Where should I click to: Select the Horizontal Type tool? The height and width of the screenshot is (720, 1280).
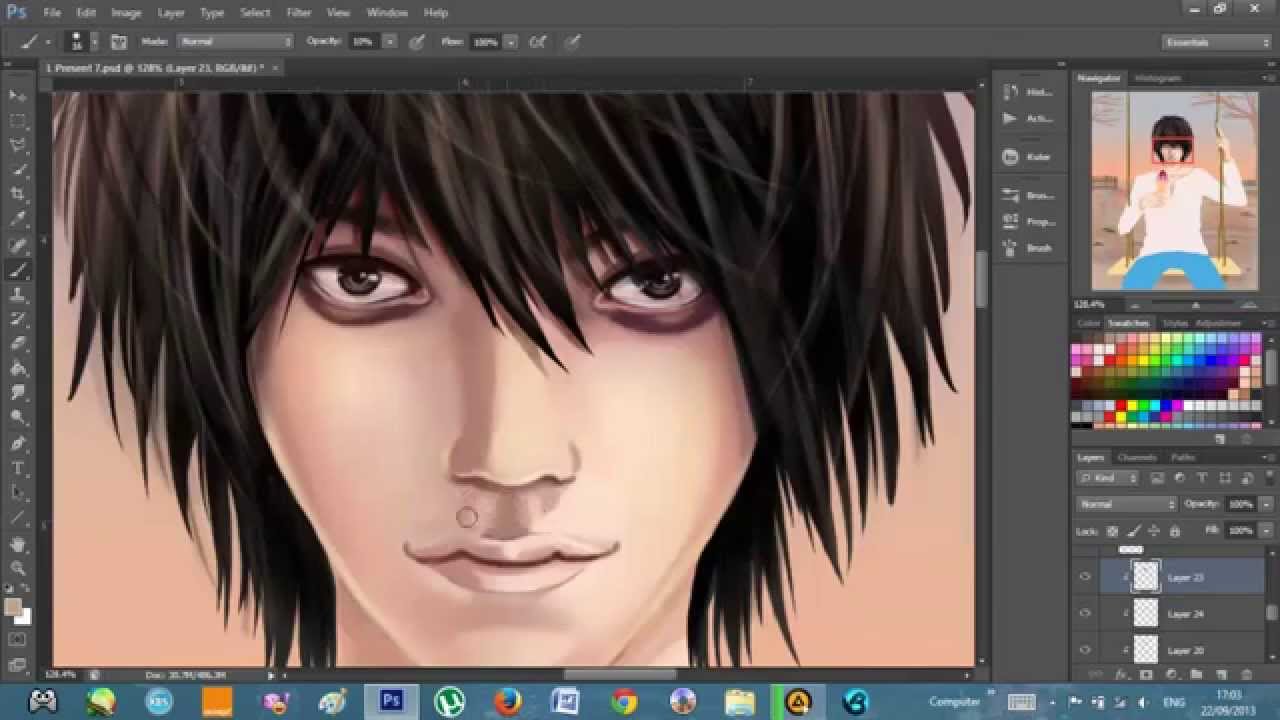(x=18, y=468)
